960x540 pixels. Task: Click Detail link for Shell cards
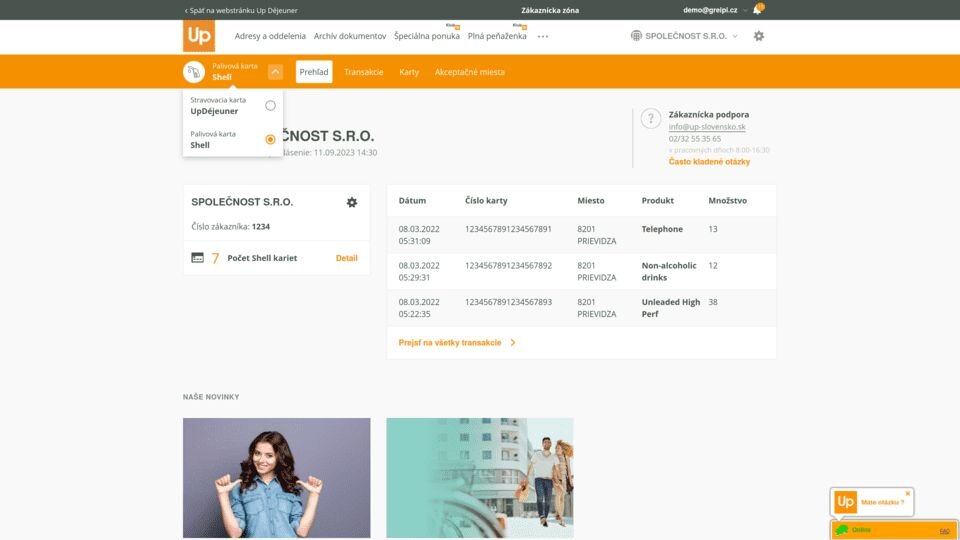347,258
